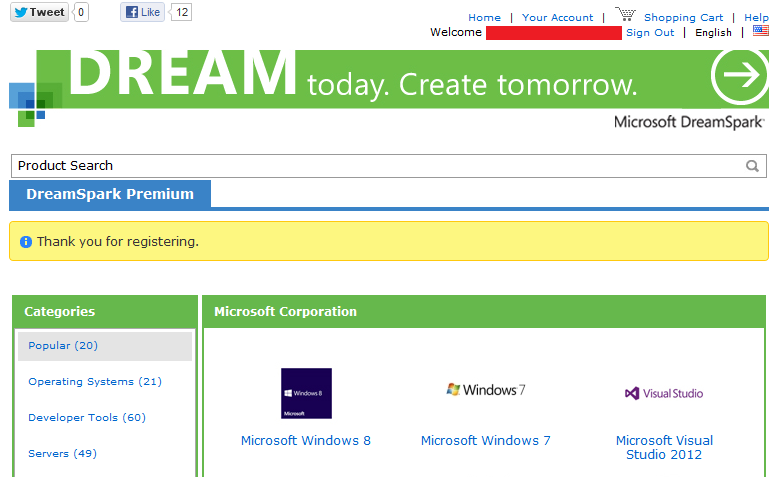Open Your Account page
Screen dimensions: 782x477
click(x=558, y=17)
